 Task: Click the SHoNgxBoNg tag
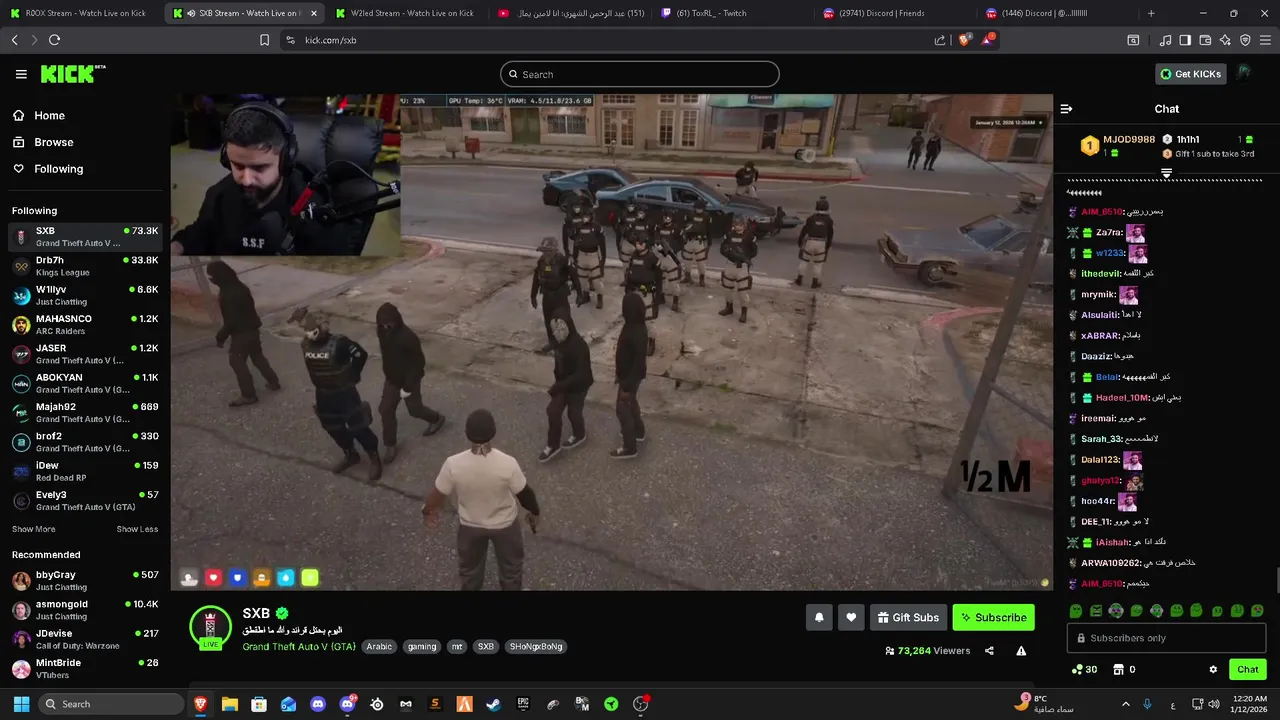(x=536, y=646)
